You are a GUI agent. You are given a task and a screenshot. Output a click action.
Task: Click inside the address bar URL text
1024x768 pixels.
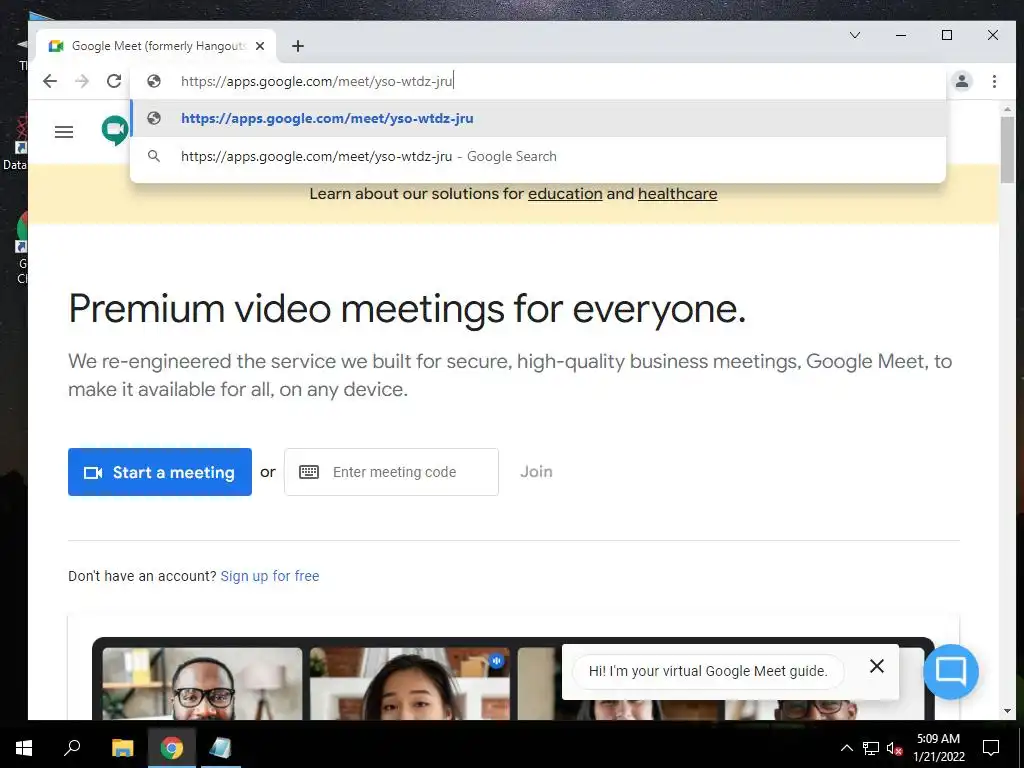pyautogui.click(x=316, y=81)
